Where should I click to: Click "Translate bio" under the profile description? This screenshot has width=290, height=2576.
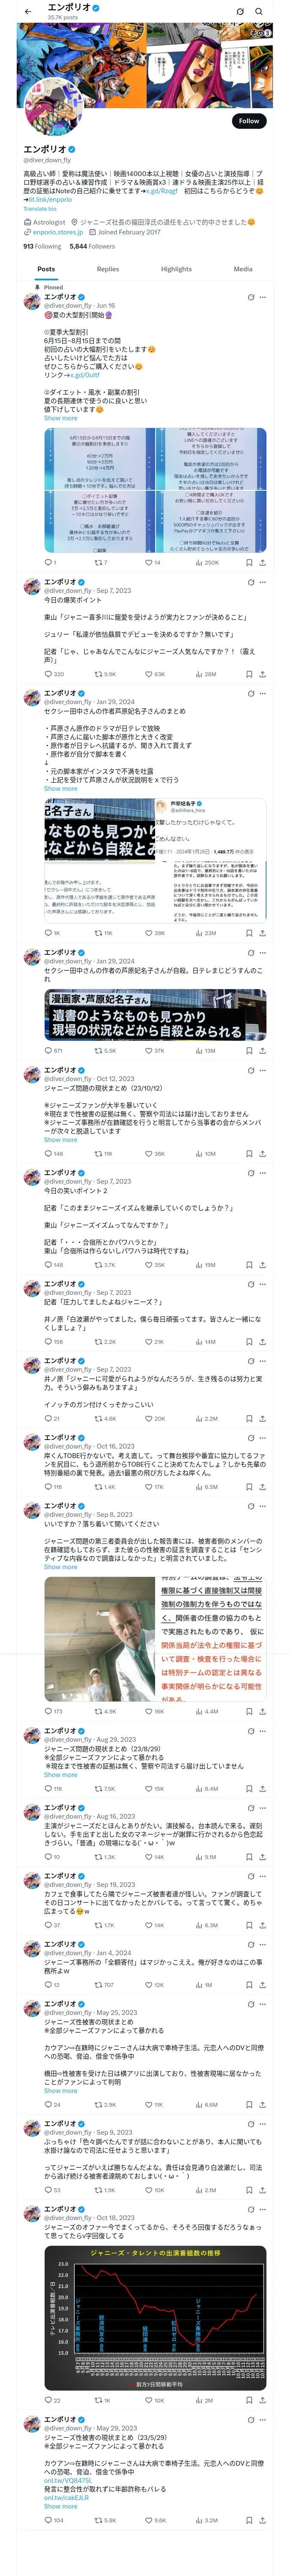40,209
